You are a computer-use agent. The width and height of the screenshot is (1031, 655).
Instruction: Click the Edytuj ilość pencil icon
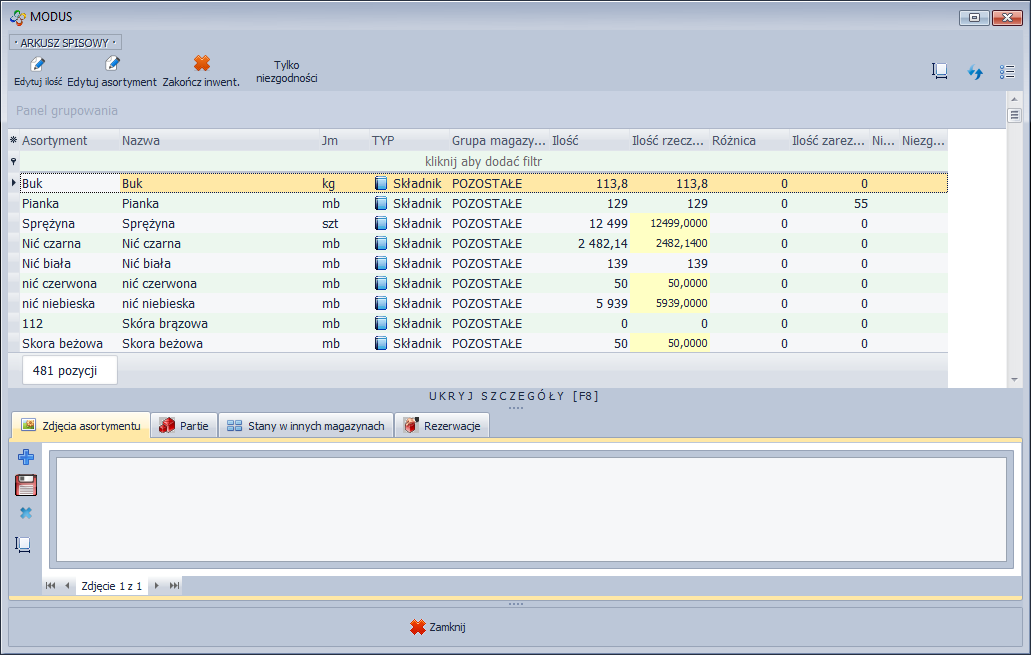[38, 64]
